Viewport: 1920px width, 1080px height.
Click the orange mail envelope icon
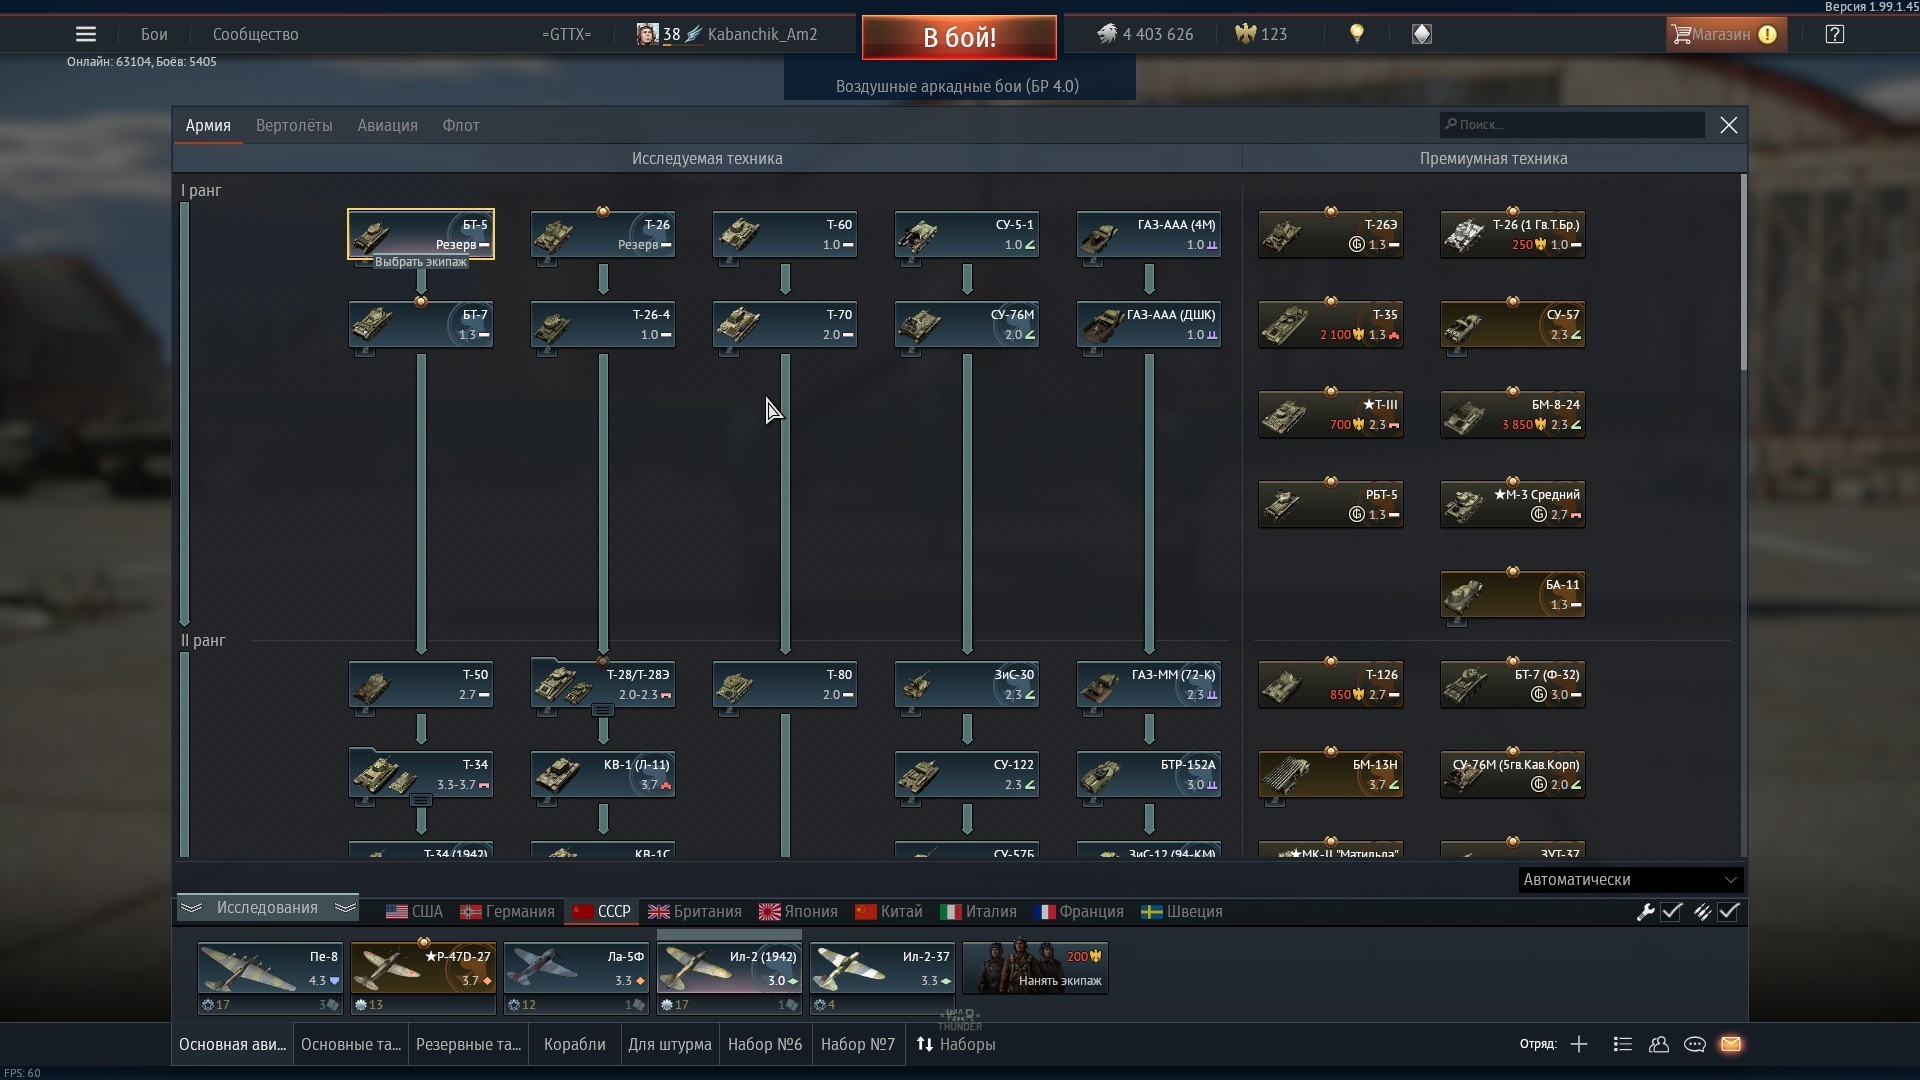[x=1731, y=1044]
